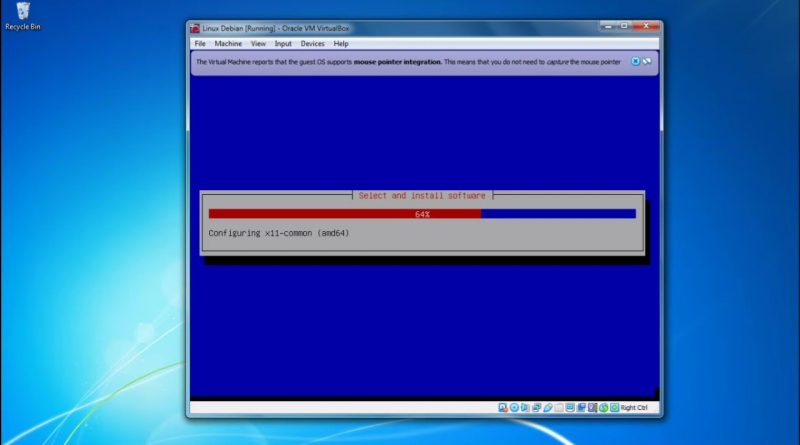Image resolution: width=800 pixels, height=445 pixels.
Task: Click the don't-show-again icon on the notification
Action: [647, 61]
